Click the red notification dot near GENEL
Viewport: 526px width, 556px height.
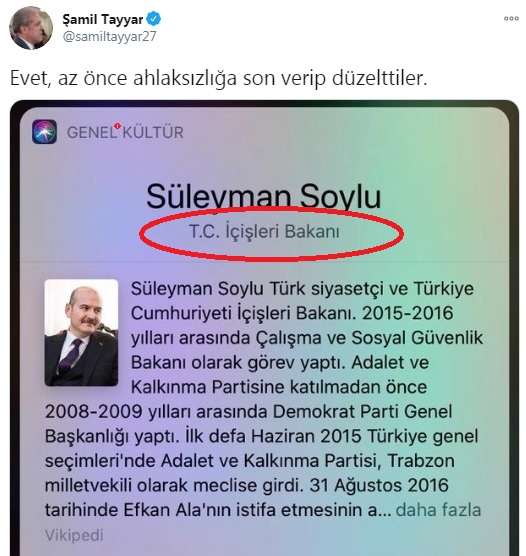click(x=117, y=126)
